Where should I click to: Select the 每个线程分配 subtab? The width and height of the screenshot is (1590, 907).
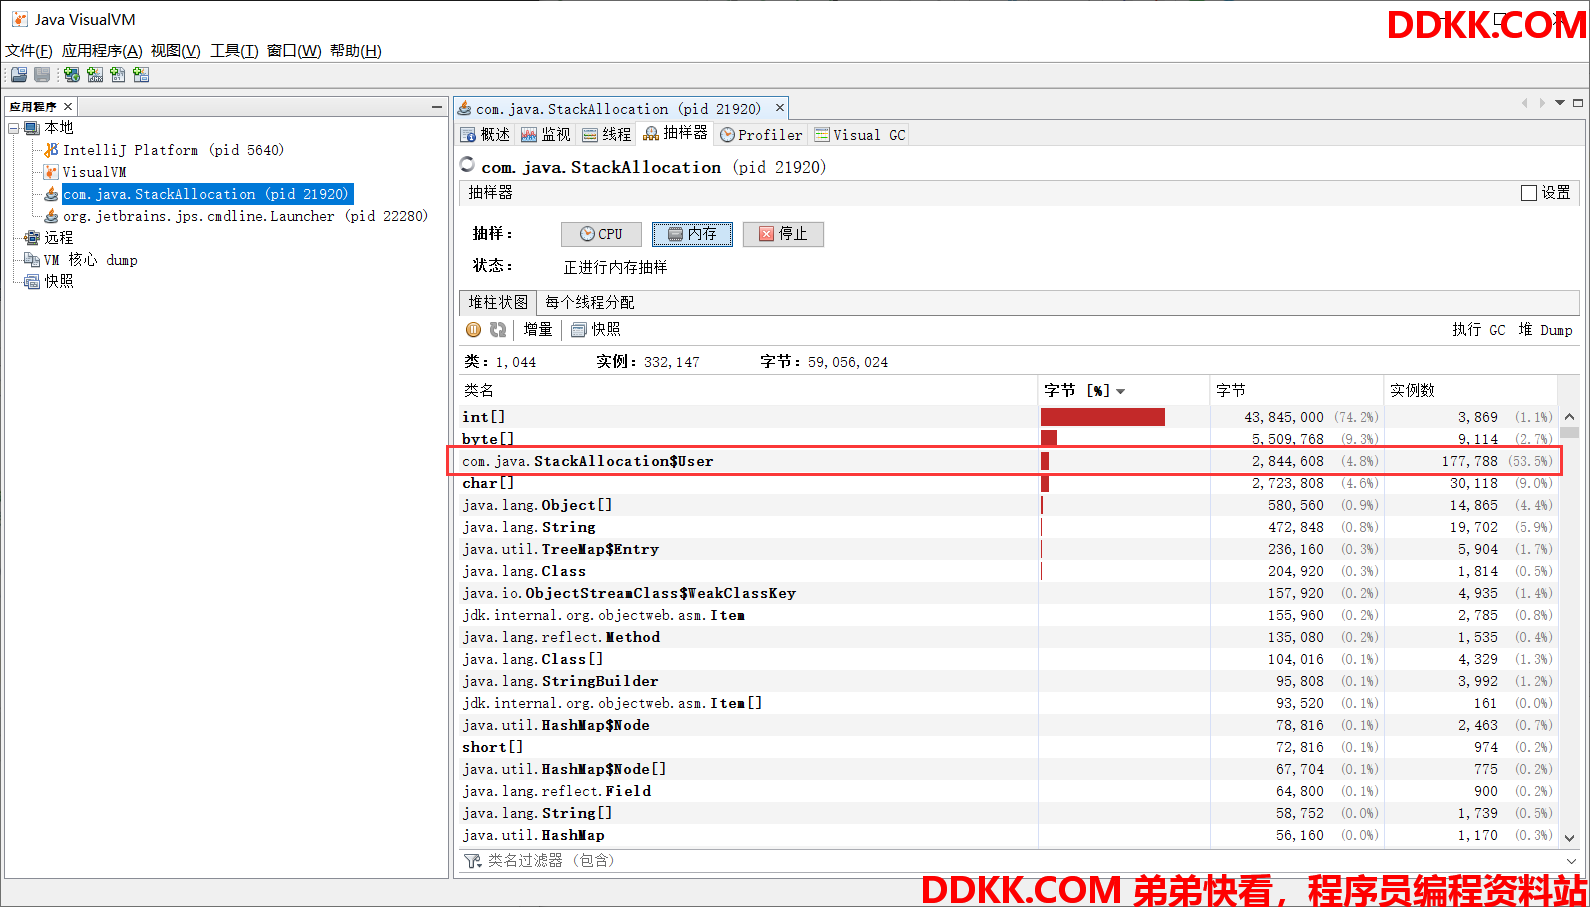590,302
